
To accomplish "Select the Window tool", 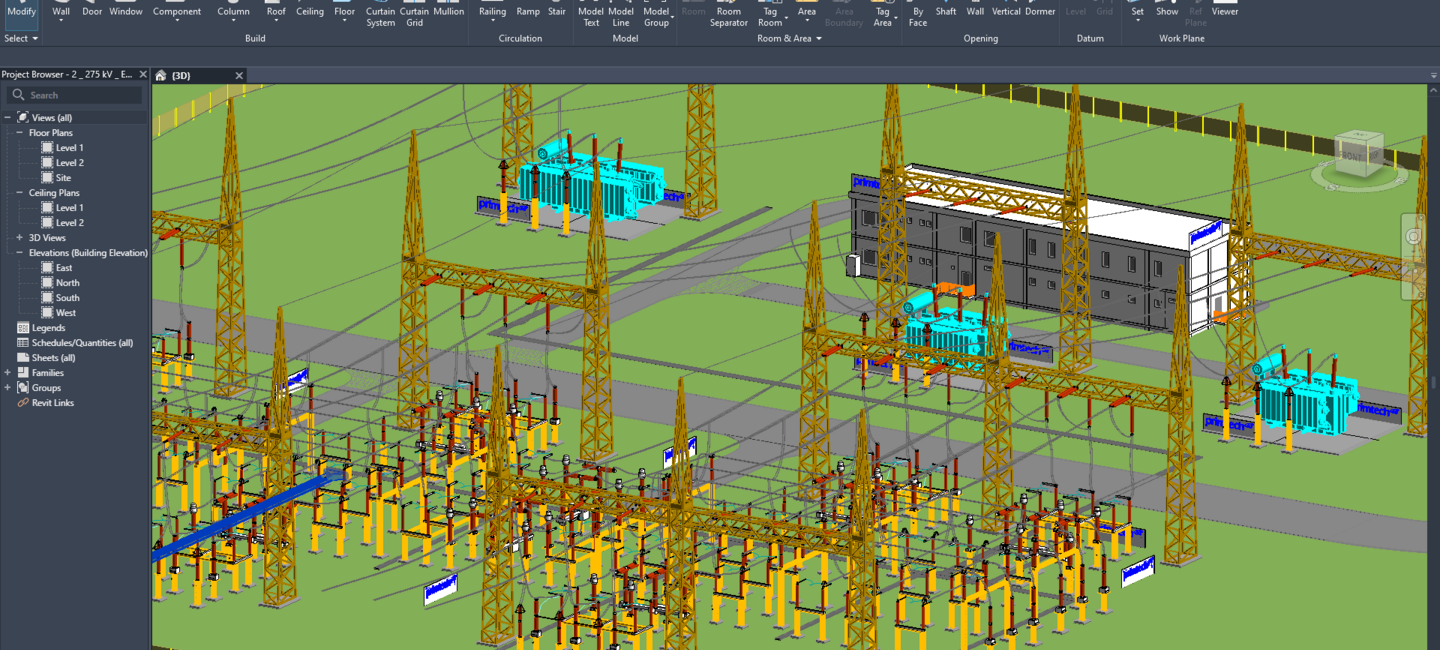I will (125, 11).
